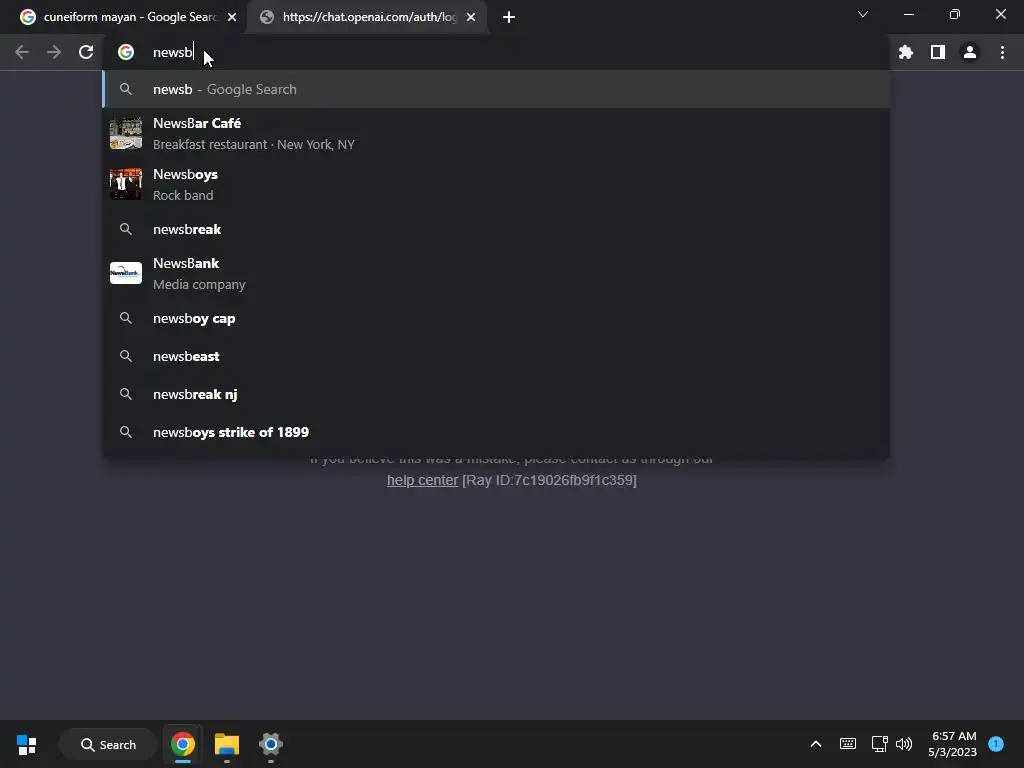Click the browser forward arrow
Viewport: 1024px width, 768px height.
pyautogui.click(x=54, y=52)
